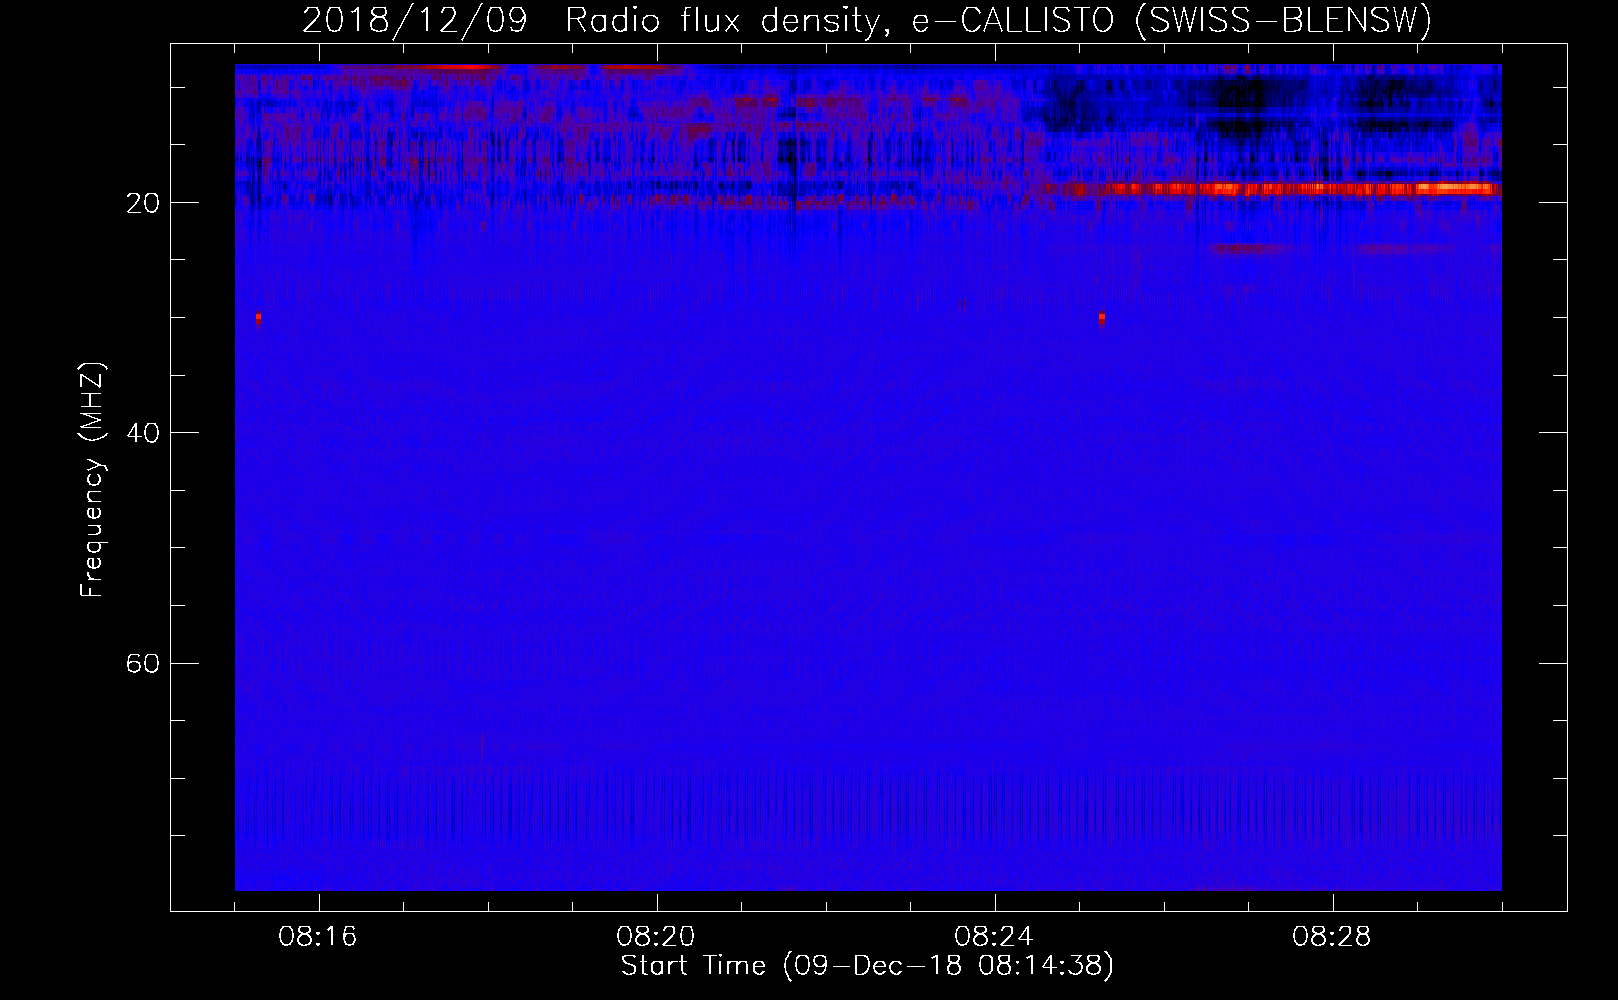Click the 'Start Time (09-Dec-18 08:14:38)' label
Viewport: 1618px width, 1000px height.
coord(867,966)
